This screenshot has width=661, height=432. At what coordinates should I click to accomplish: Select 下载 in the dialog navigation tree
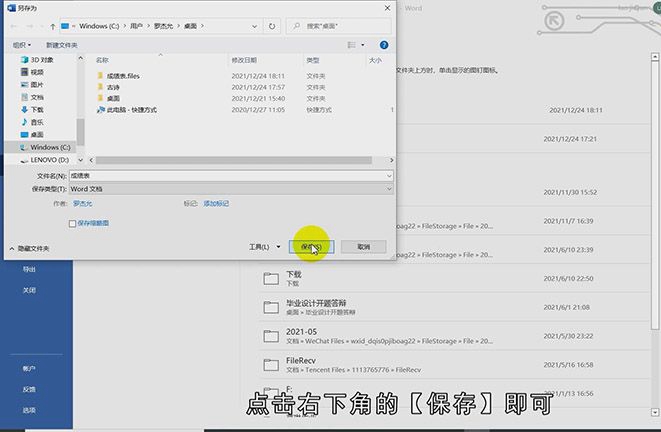click(x=32, y=110)
